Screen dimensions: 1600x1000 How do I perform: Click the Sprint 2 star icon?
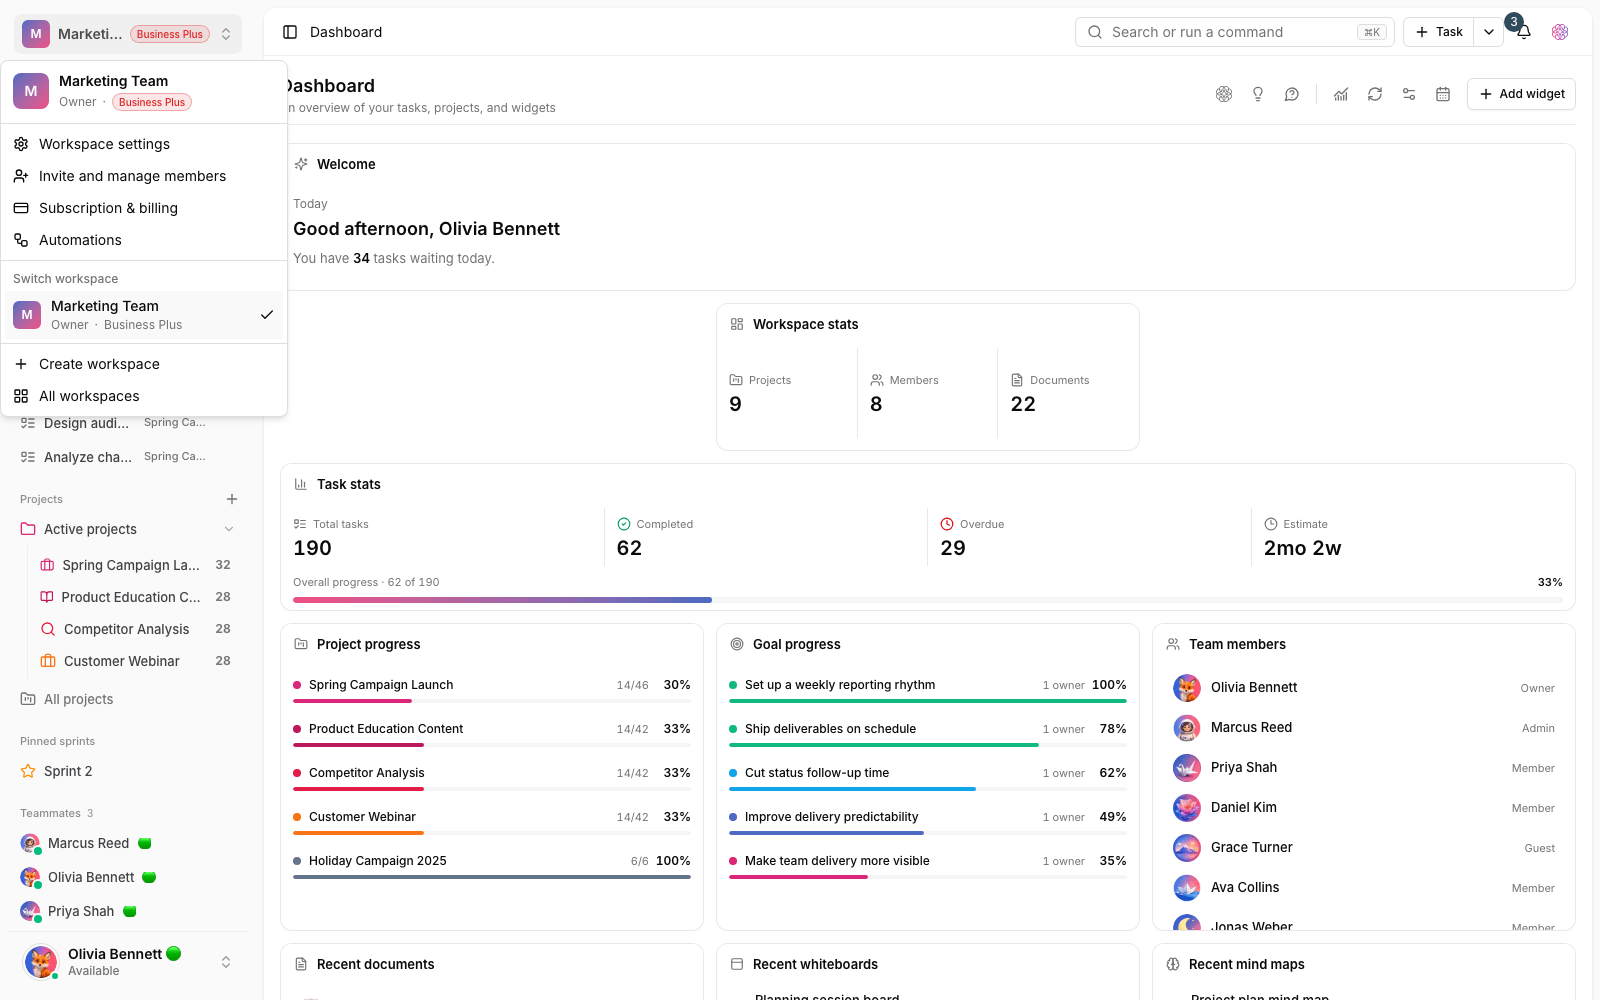(x=28, y=771)
